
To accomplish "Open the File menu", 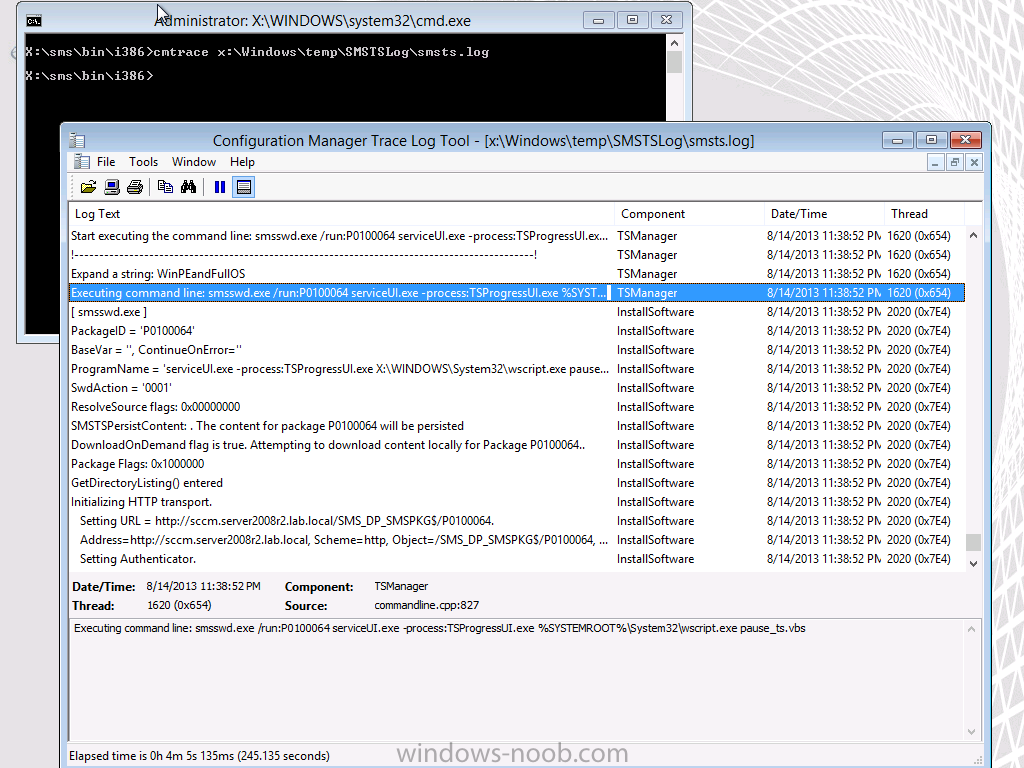I will [106, 162].
